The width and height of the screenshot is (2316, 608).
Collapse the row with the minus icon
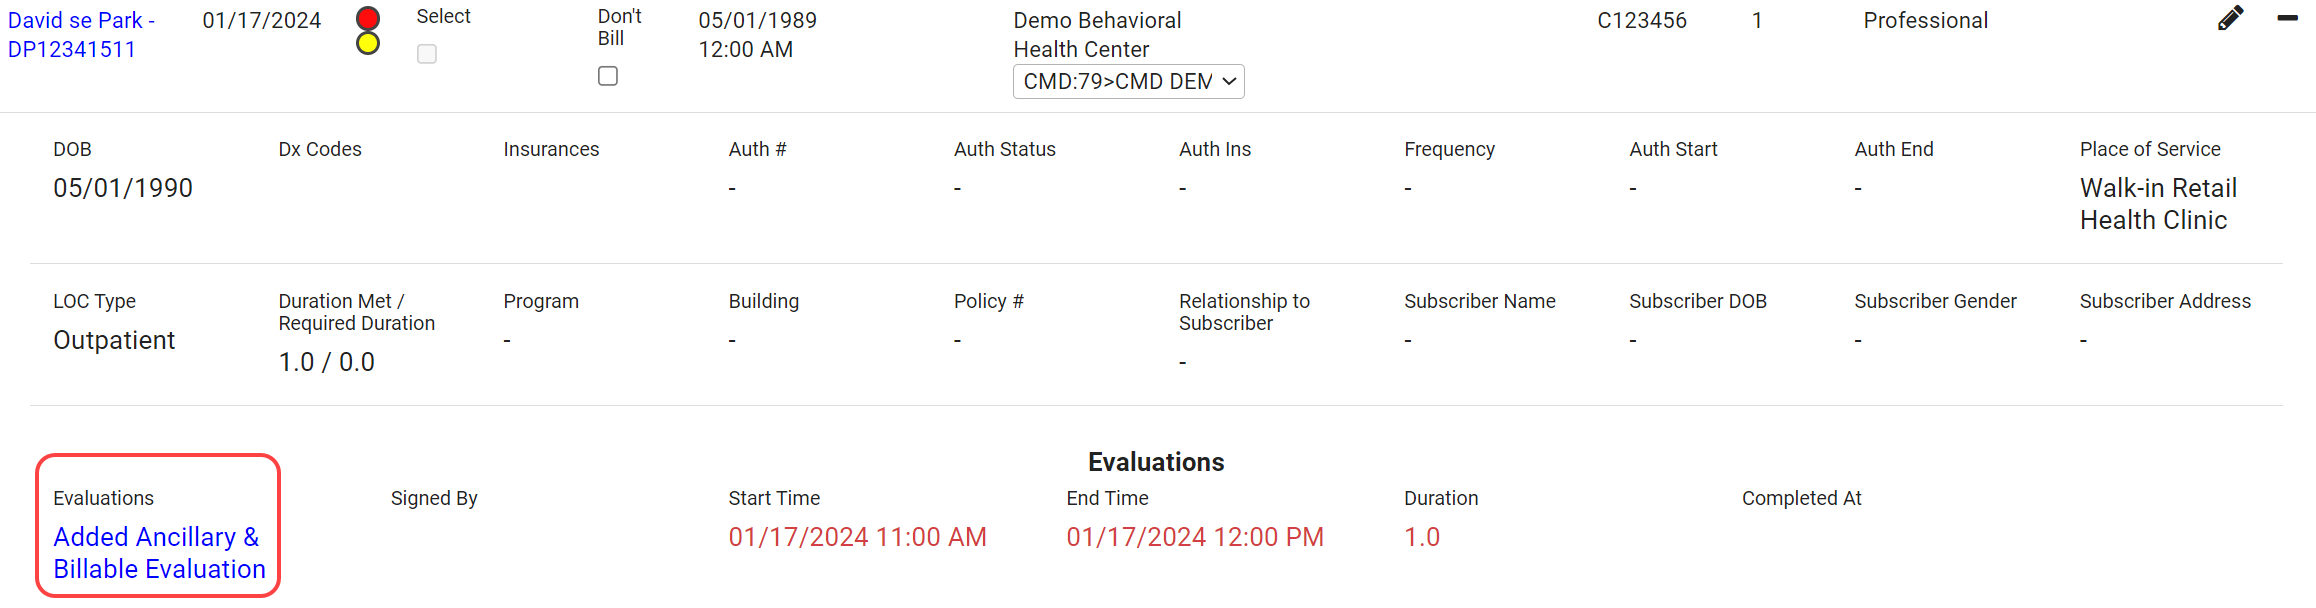tap(2287, 18)
